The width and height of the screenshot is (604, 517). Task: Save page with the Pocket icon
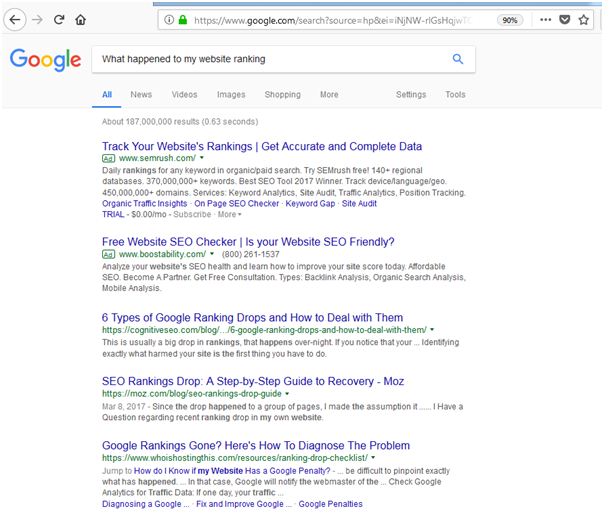(565, 20)
